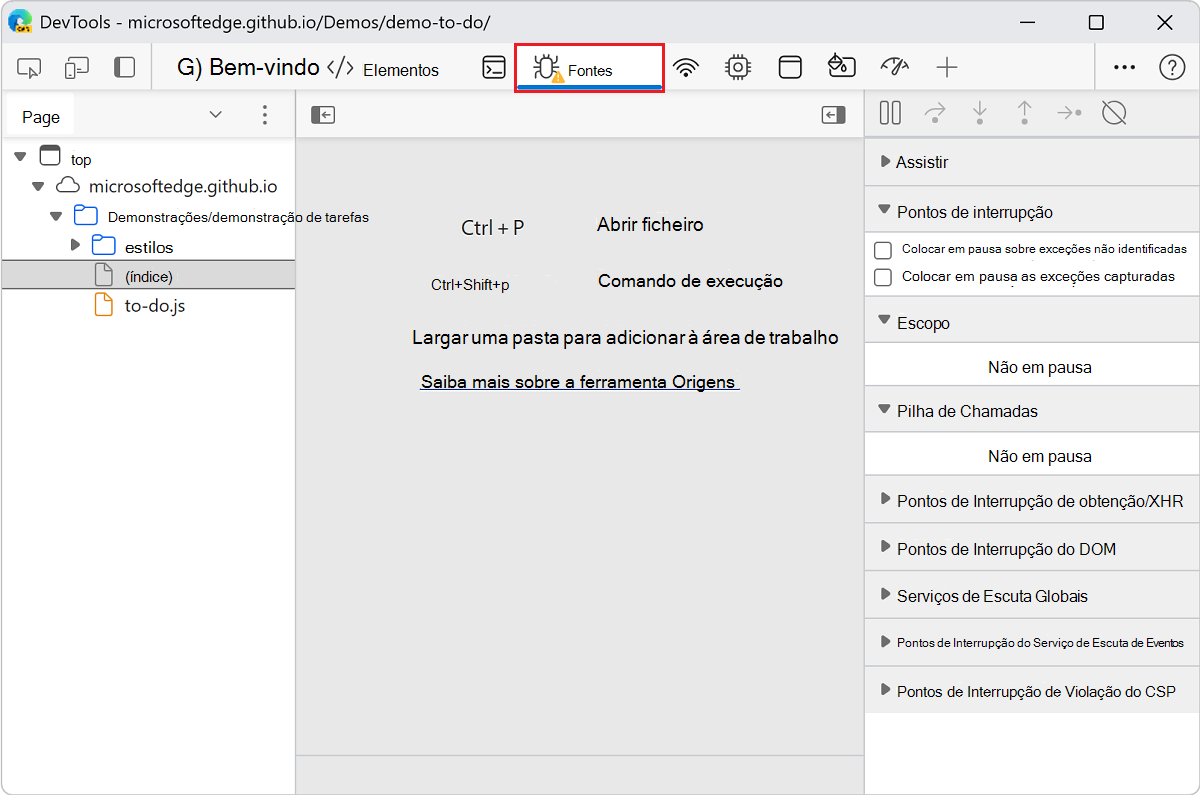Select the Fontes tab
Screen dimensions: 1200x795
588,69
